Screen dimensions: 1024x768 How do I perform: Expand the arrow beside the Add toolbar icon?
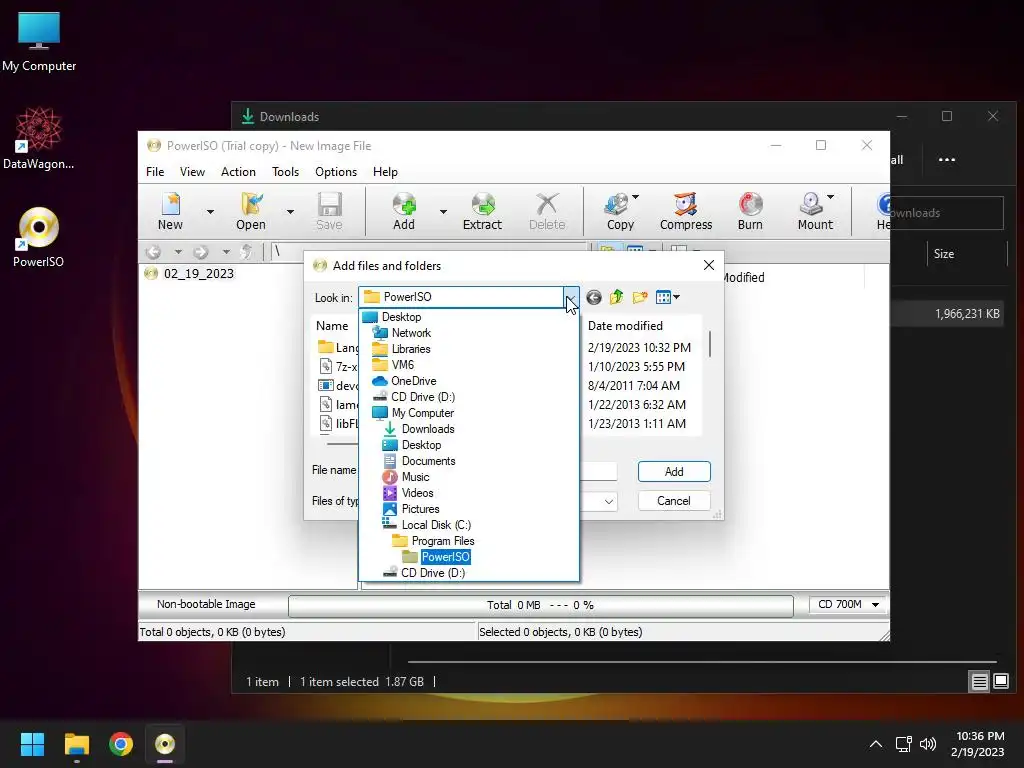(443, 212)
